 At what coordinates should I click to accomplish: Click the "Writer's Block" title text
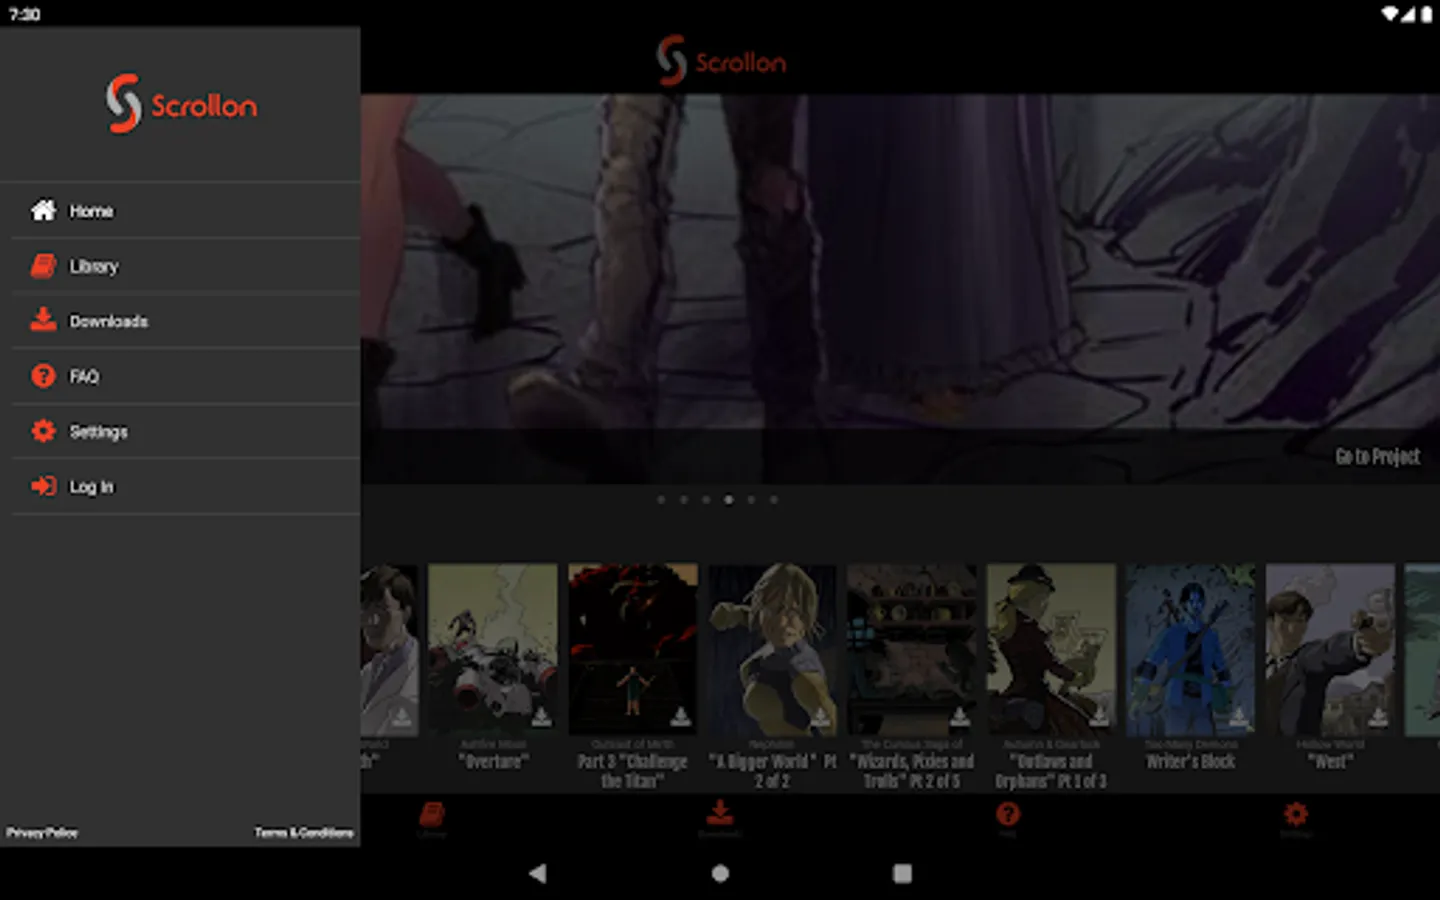pyautogui.click(x=1191, y=761)
